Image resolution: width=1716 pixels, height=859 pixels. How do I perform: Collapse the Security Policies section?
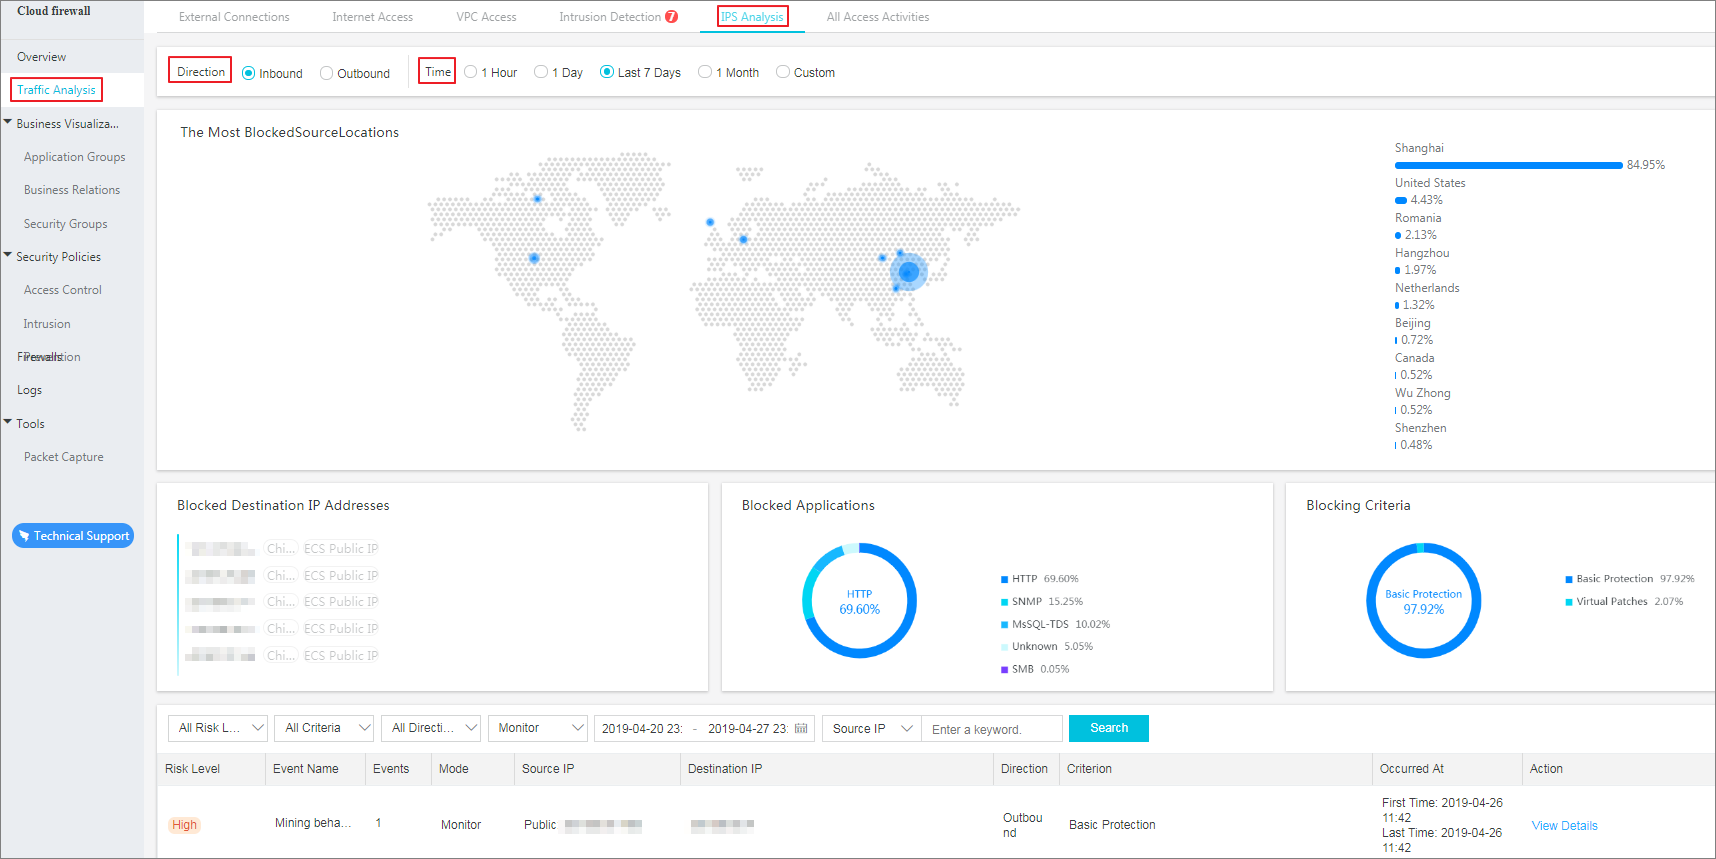click(x=8, y=256)
